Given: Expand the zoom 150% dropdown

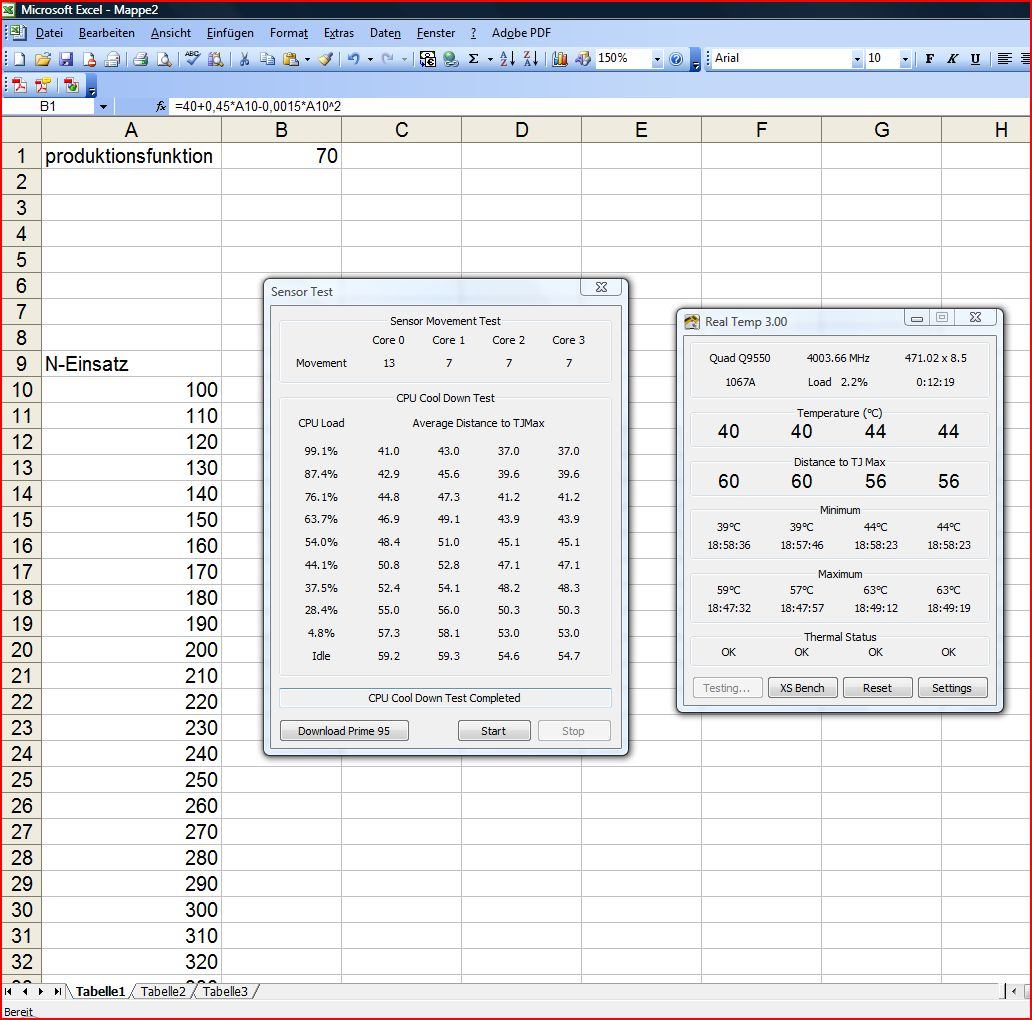Looking at the screenshot, I should (657, 60).
